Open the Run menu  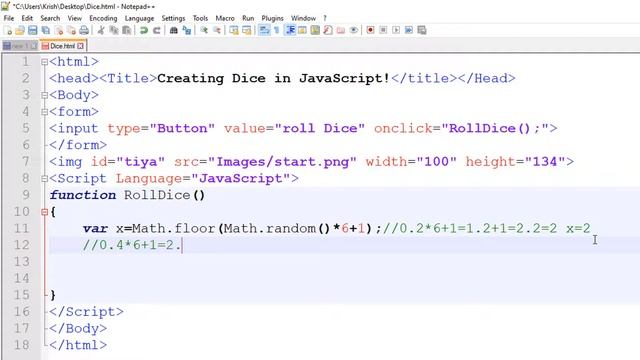[x=248, y=18]
